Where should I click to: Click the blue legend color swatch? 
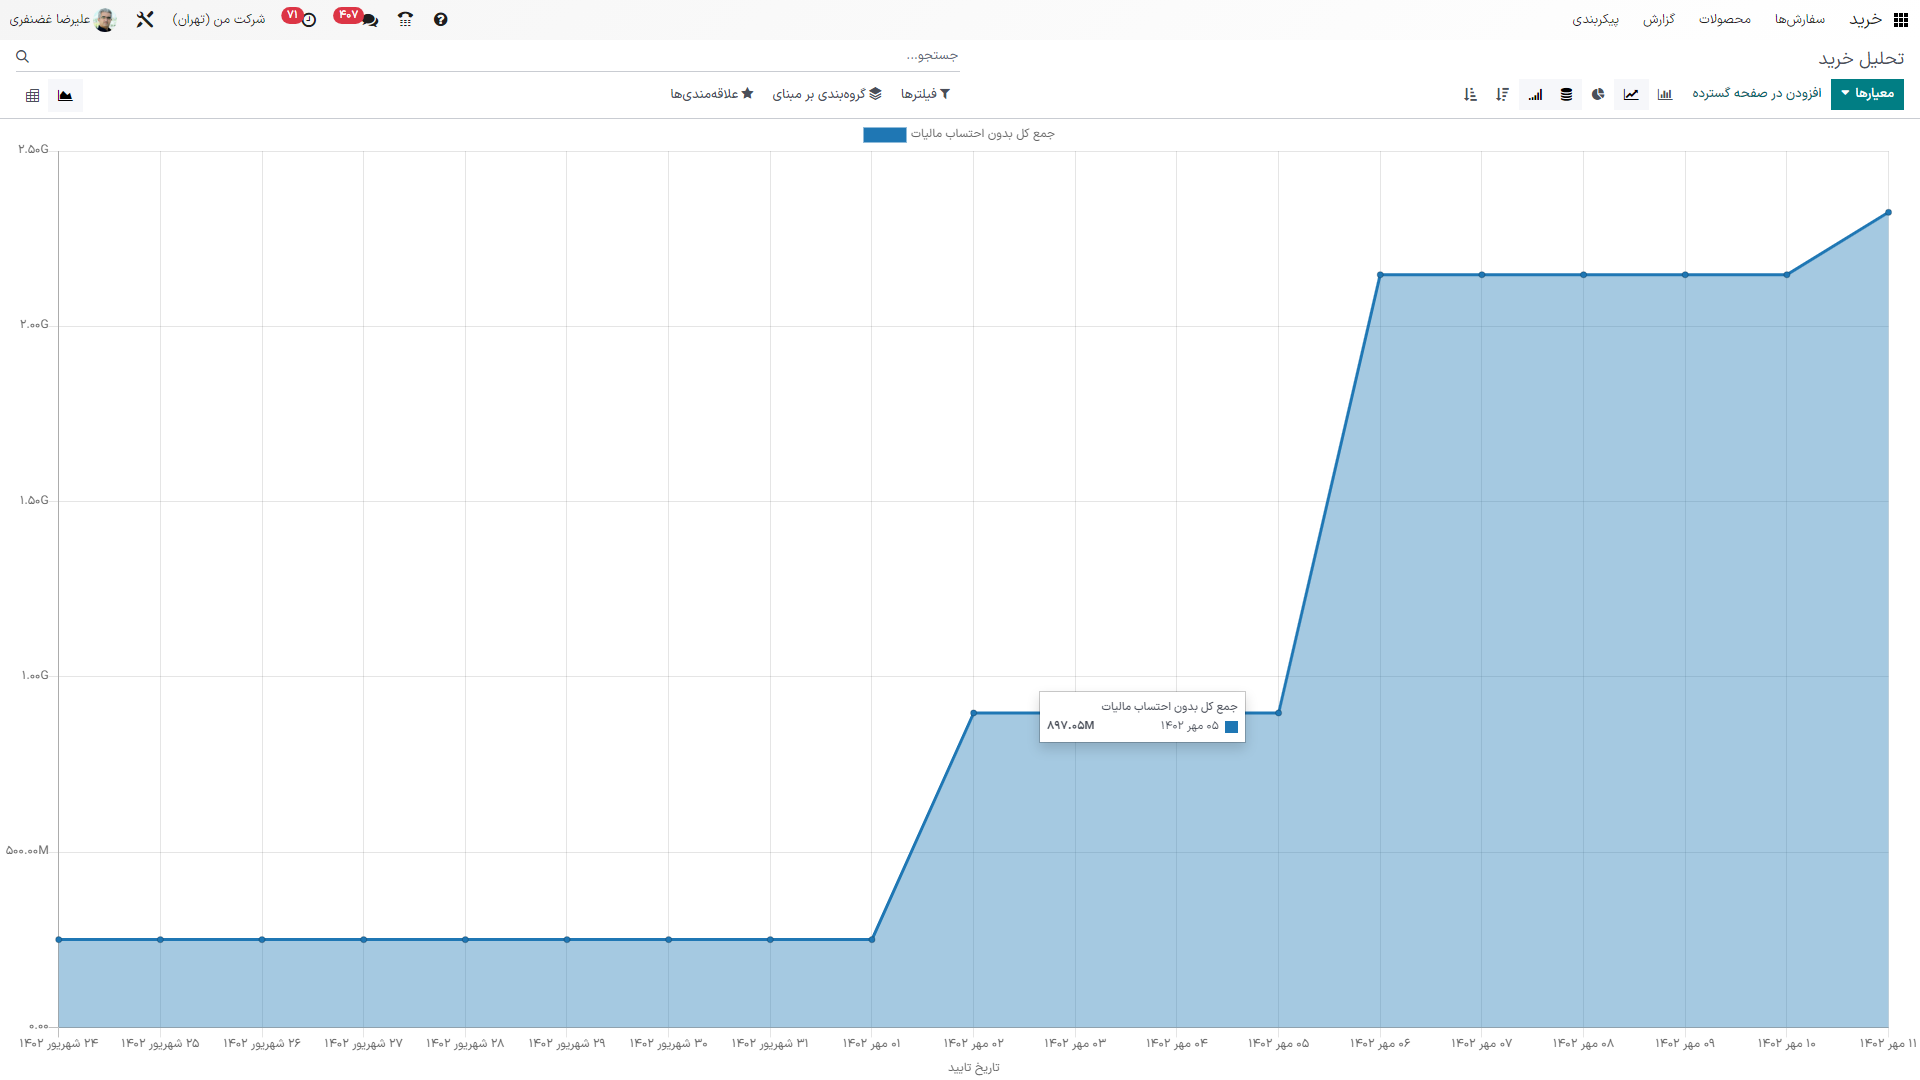click(x=884, y=134)
